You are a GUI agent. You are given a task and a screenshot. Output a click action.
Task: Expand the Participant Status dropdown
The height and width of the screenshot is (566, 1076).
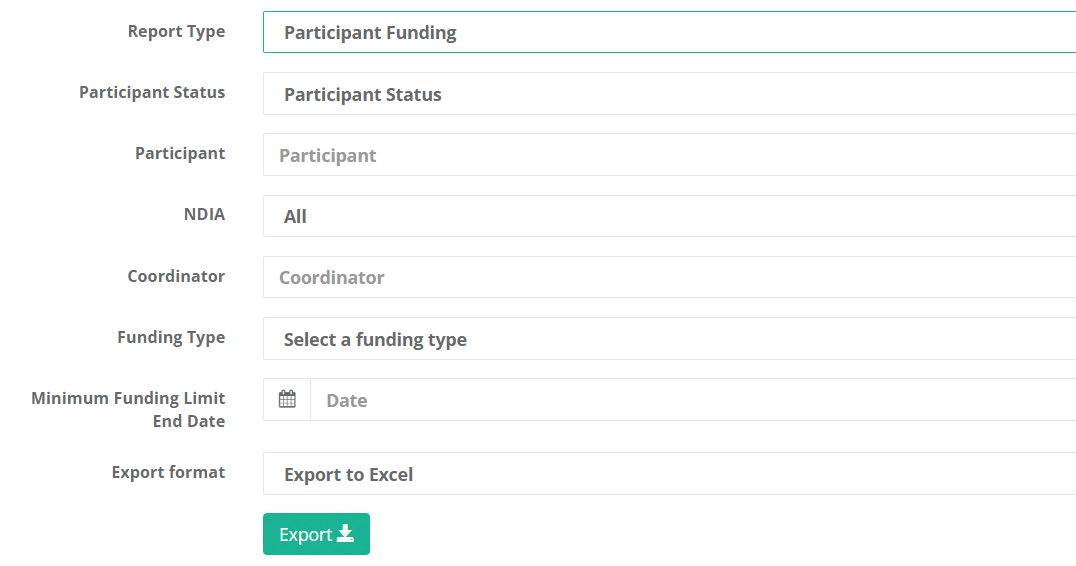669,94
